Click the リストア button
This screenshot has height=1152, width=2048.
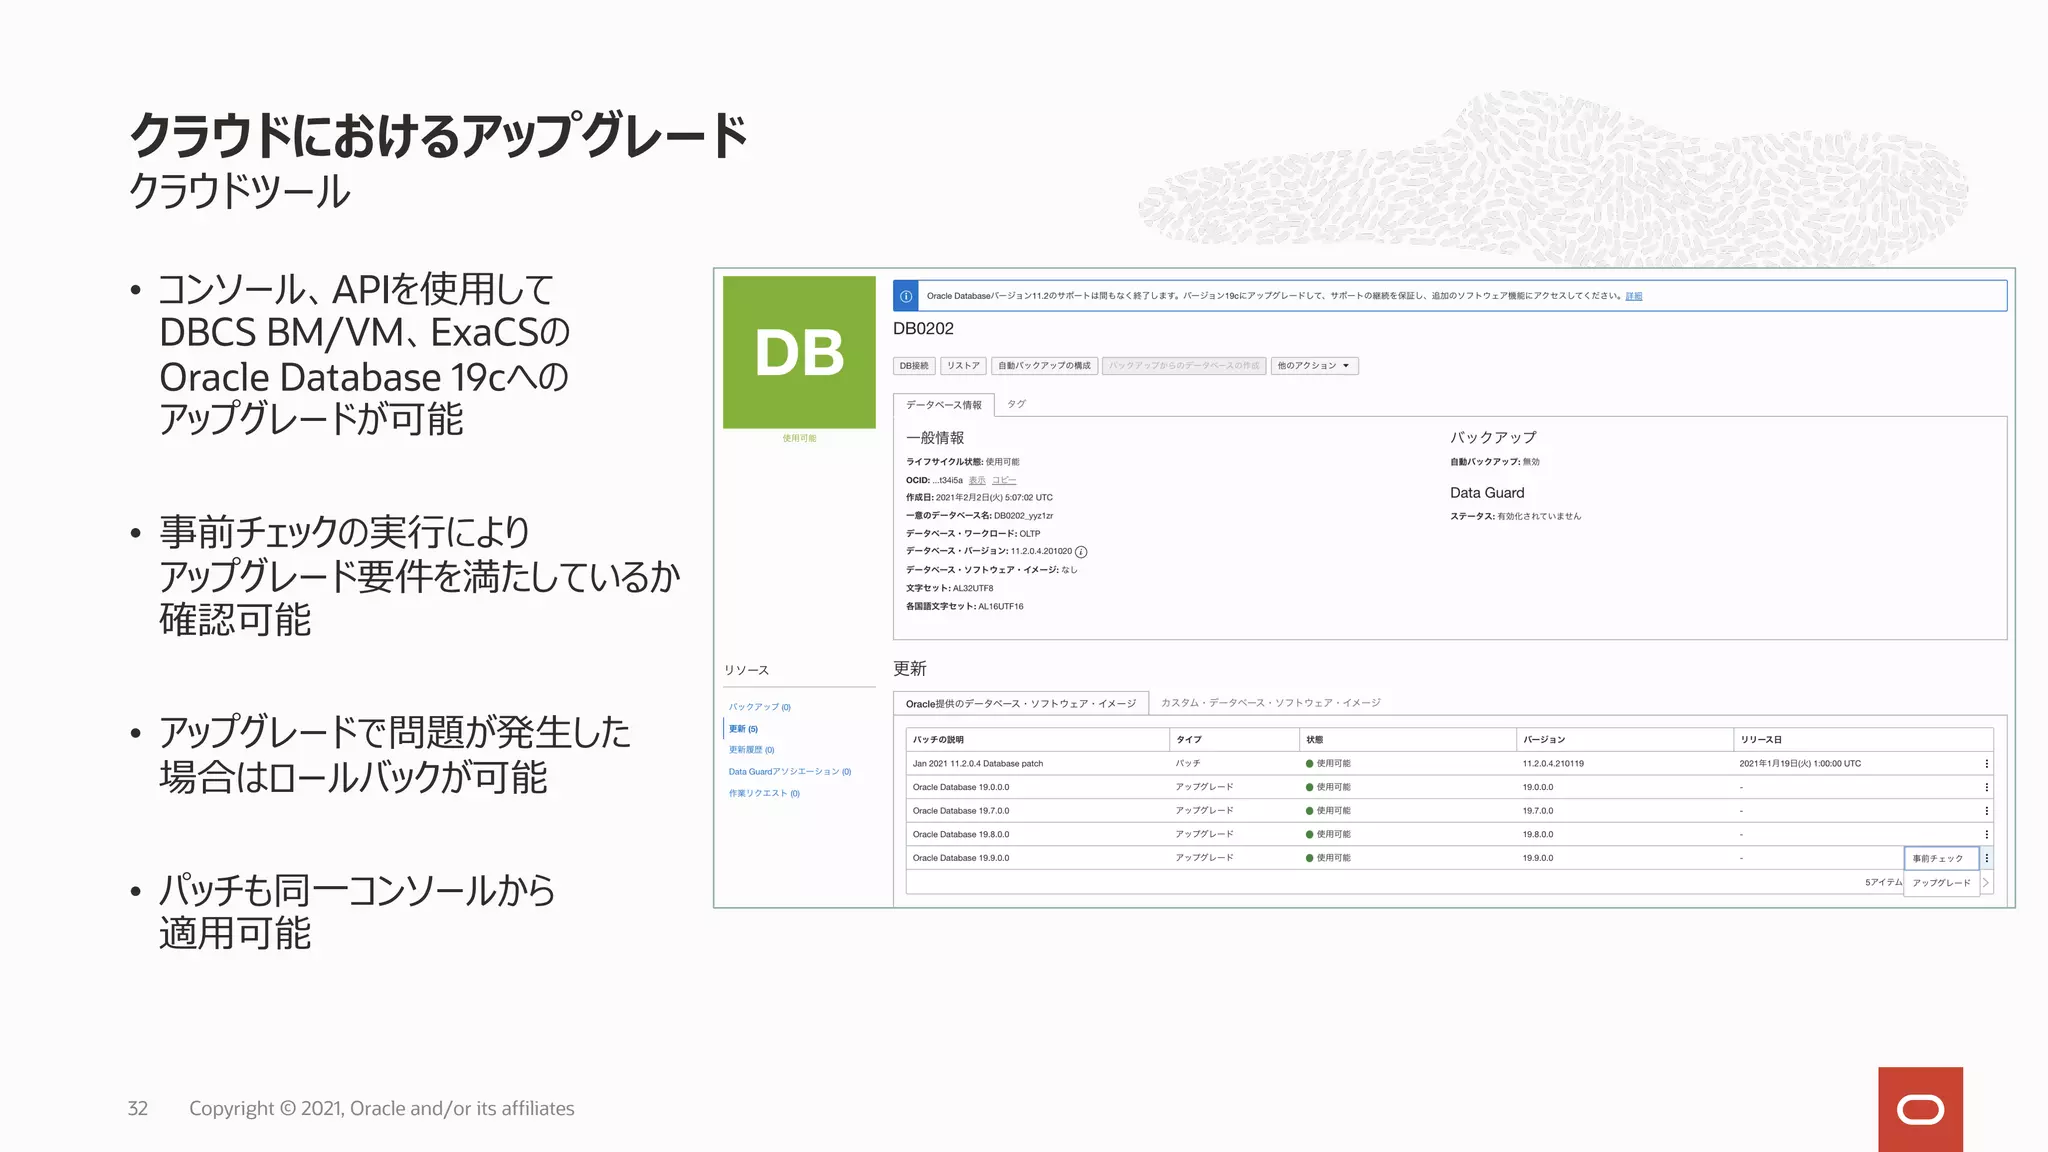click(963, 366)
